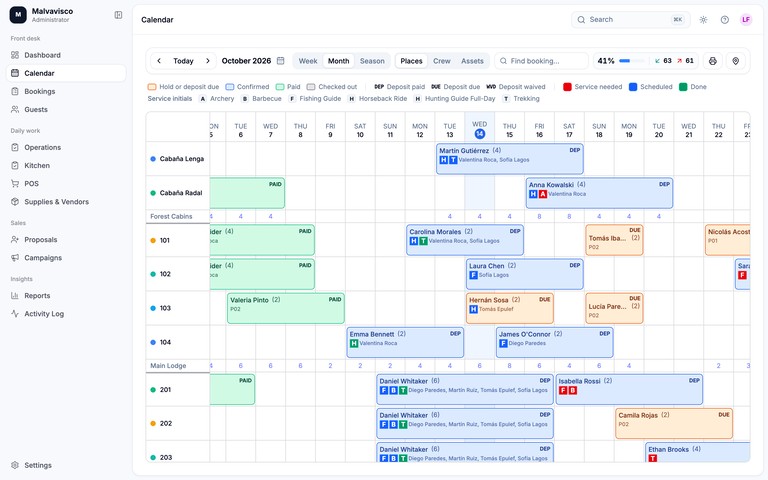
Task: Select room 202 row label
Action: point(178,423)
